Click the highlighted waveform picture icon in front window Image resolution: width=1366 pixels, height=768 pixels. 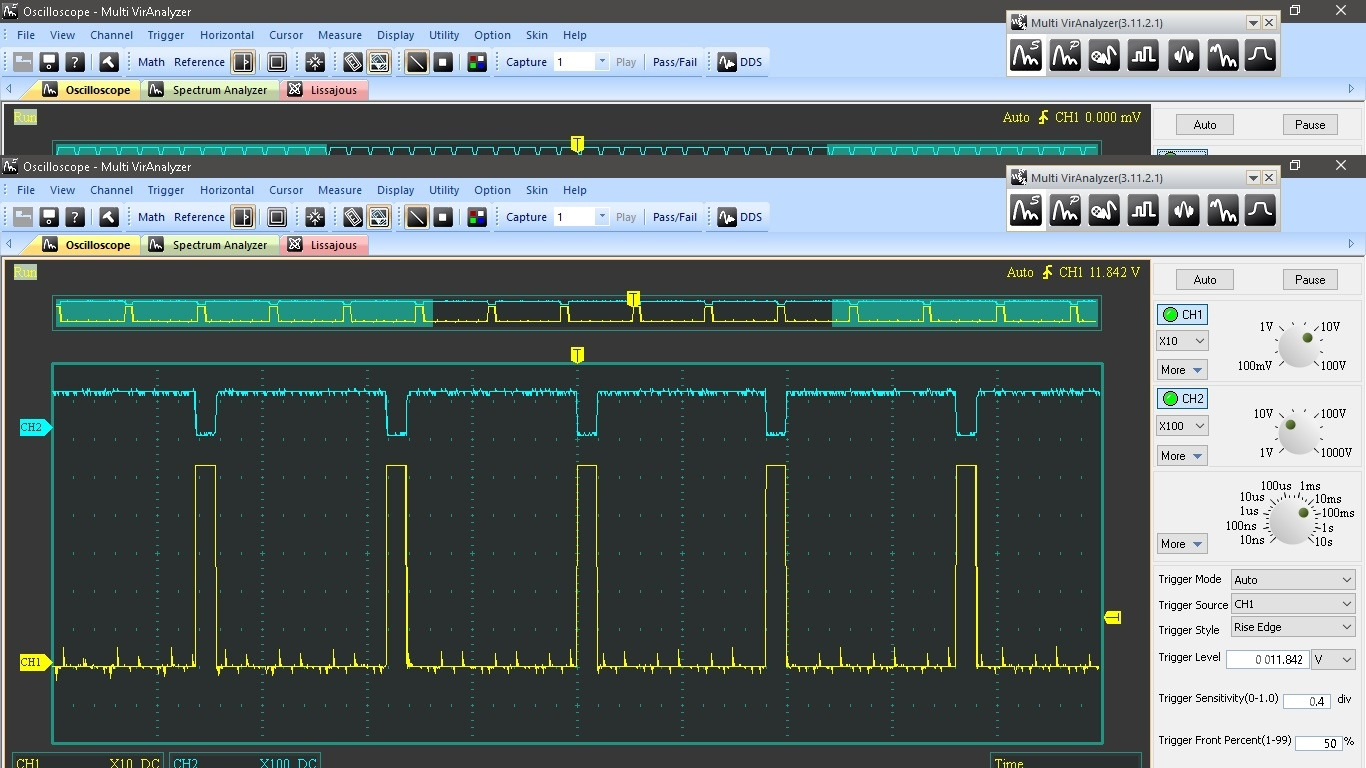(378, 217)
